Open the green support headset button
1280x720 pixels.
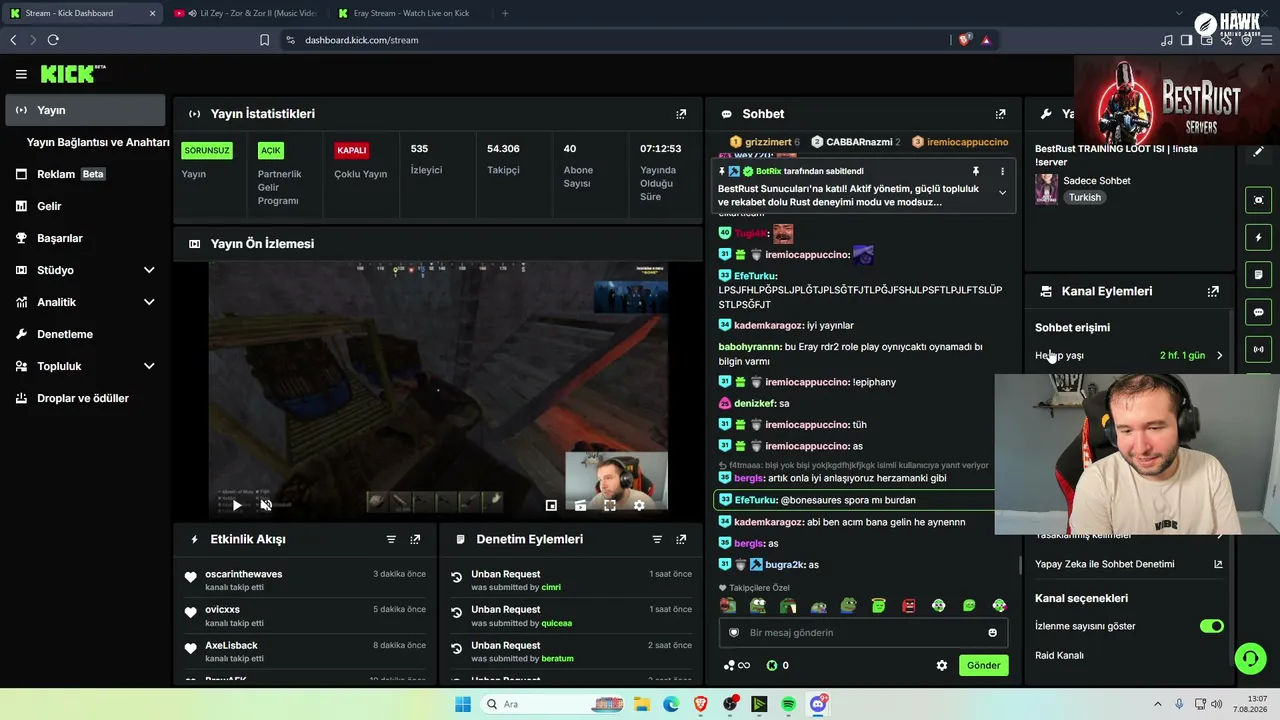click(1250, 658)
